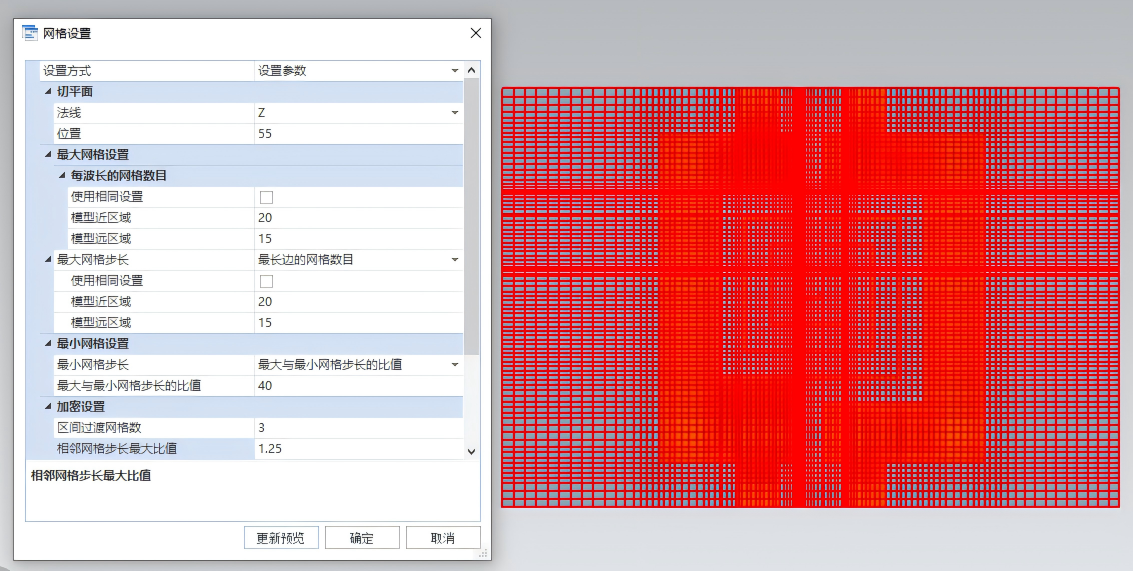Edit 模型近区域 value under 最大网格步长
1133x571 pixels.
358,301
